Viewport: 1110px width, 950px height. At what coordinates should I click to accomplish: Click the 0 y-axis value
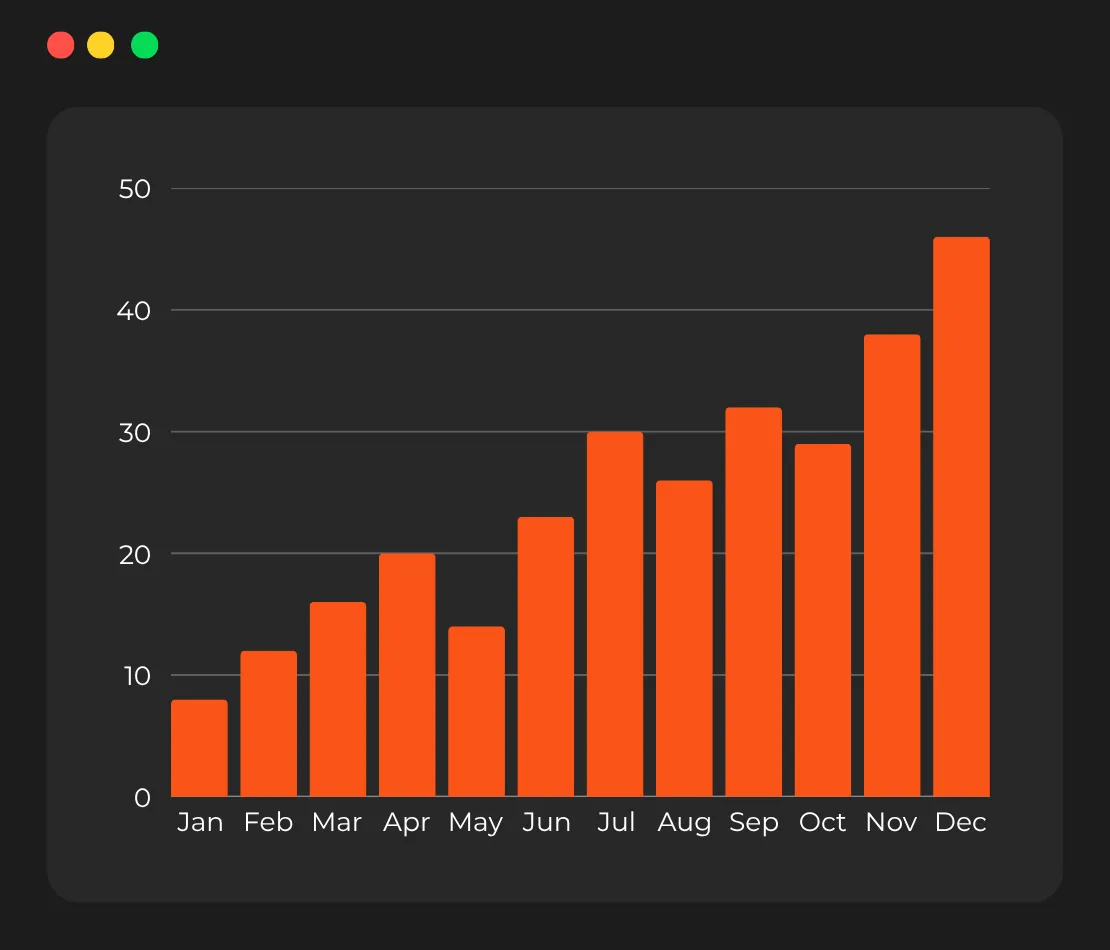[142, 798]
